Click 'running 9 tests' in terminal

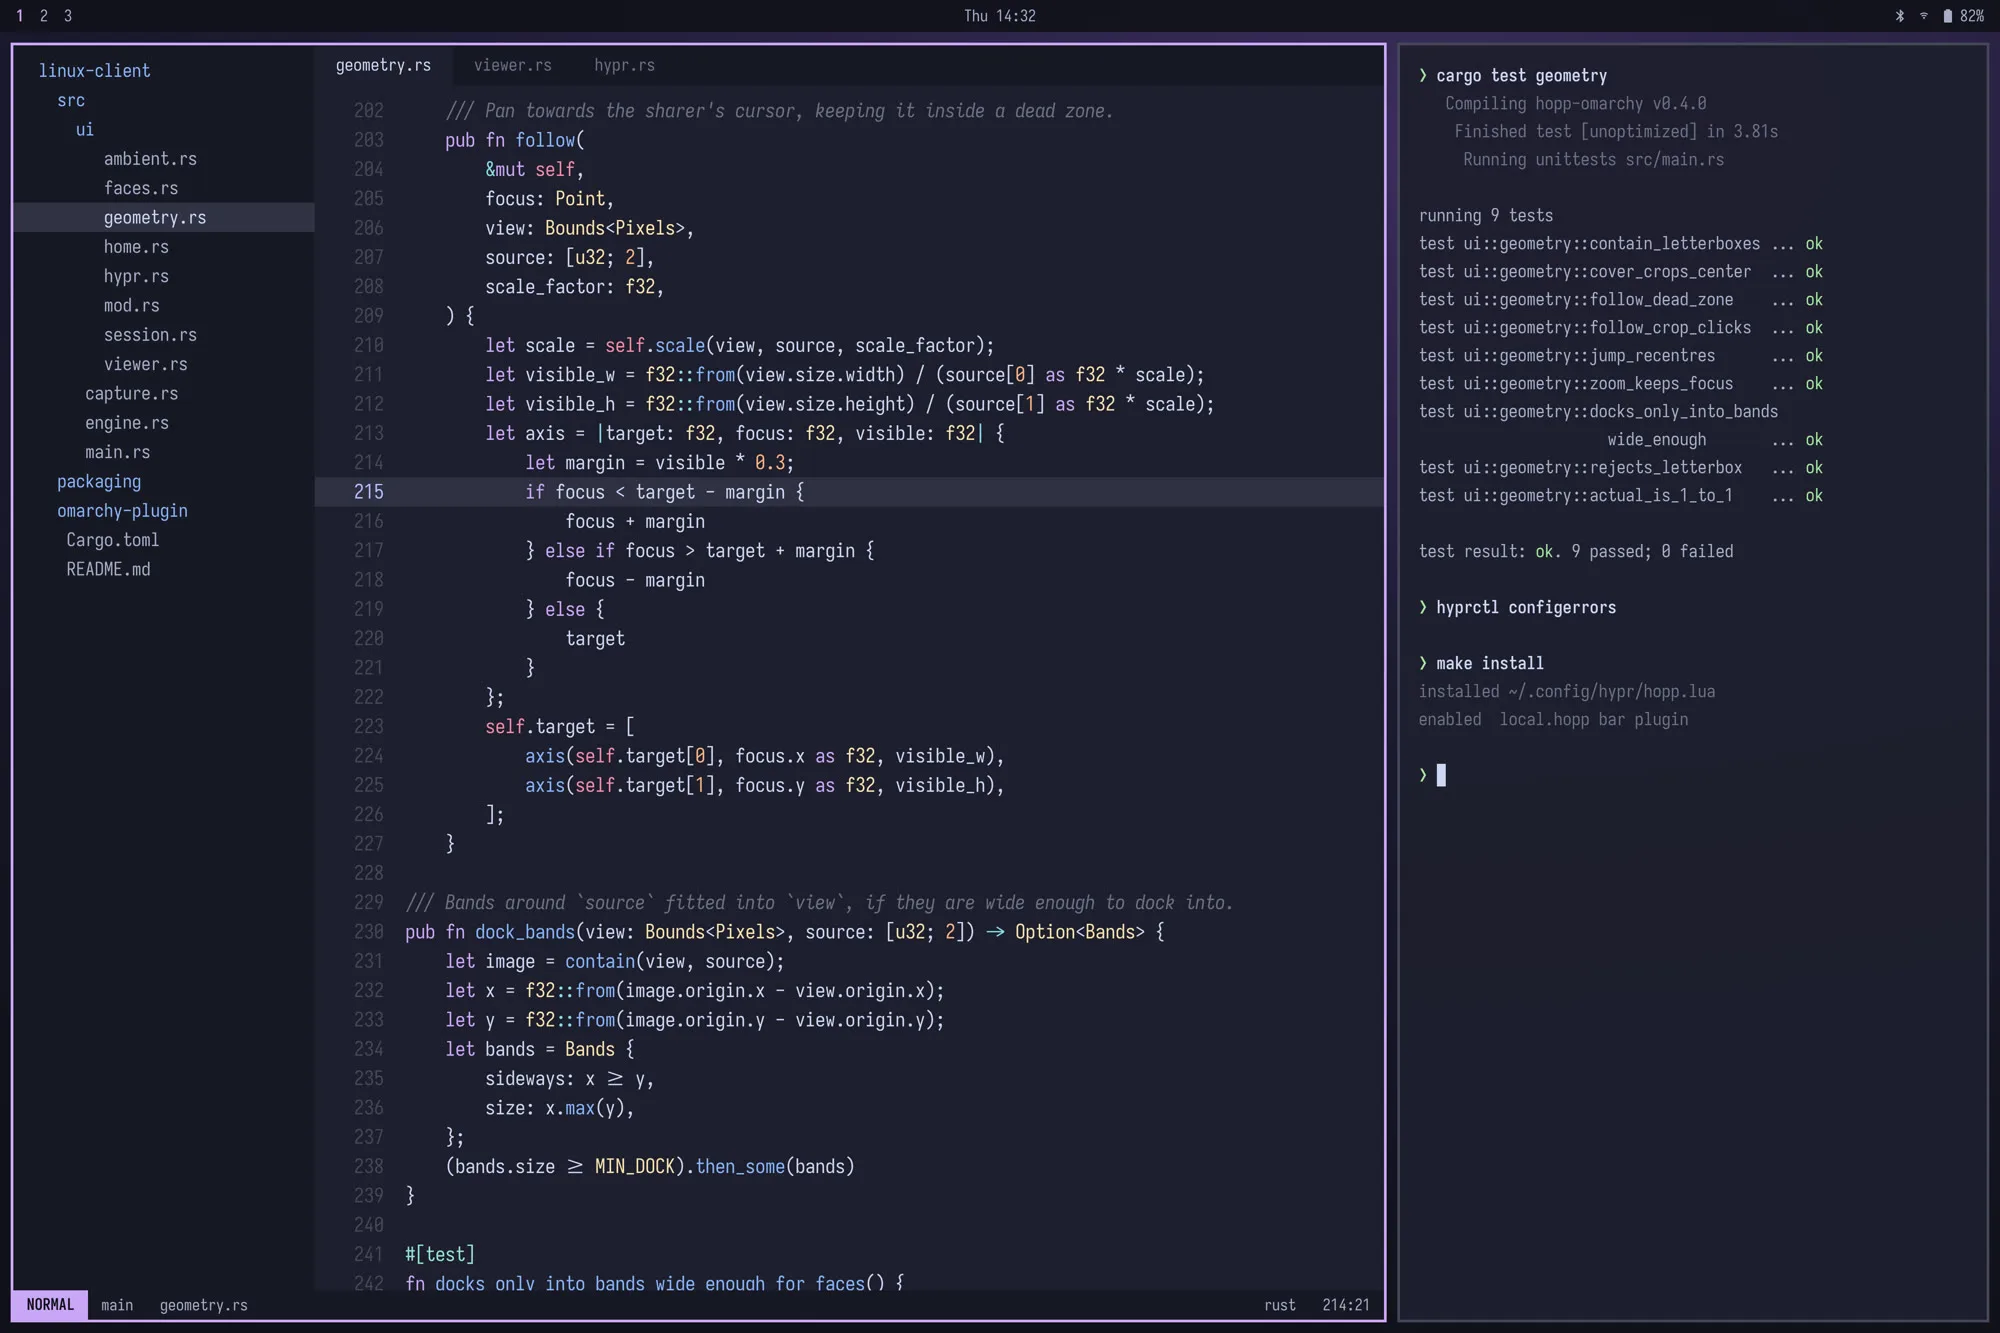coord(1485,216)
